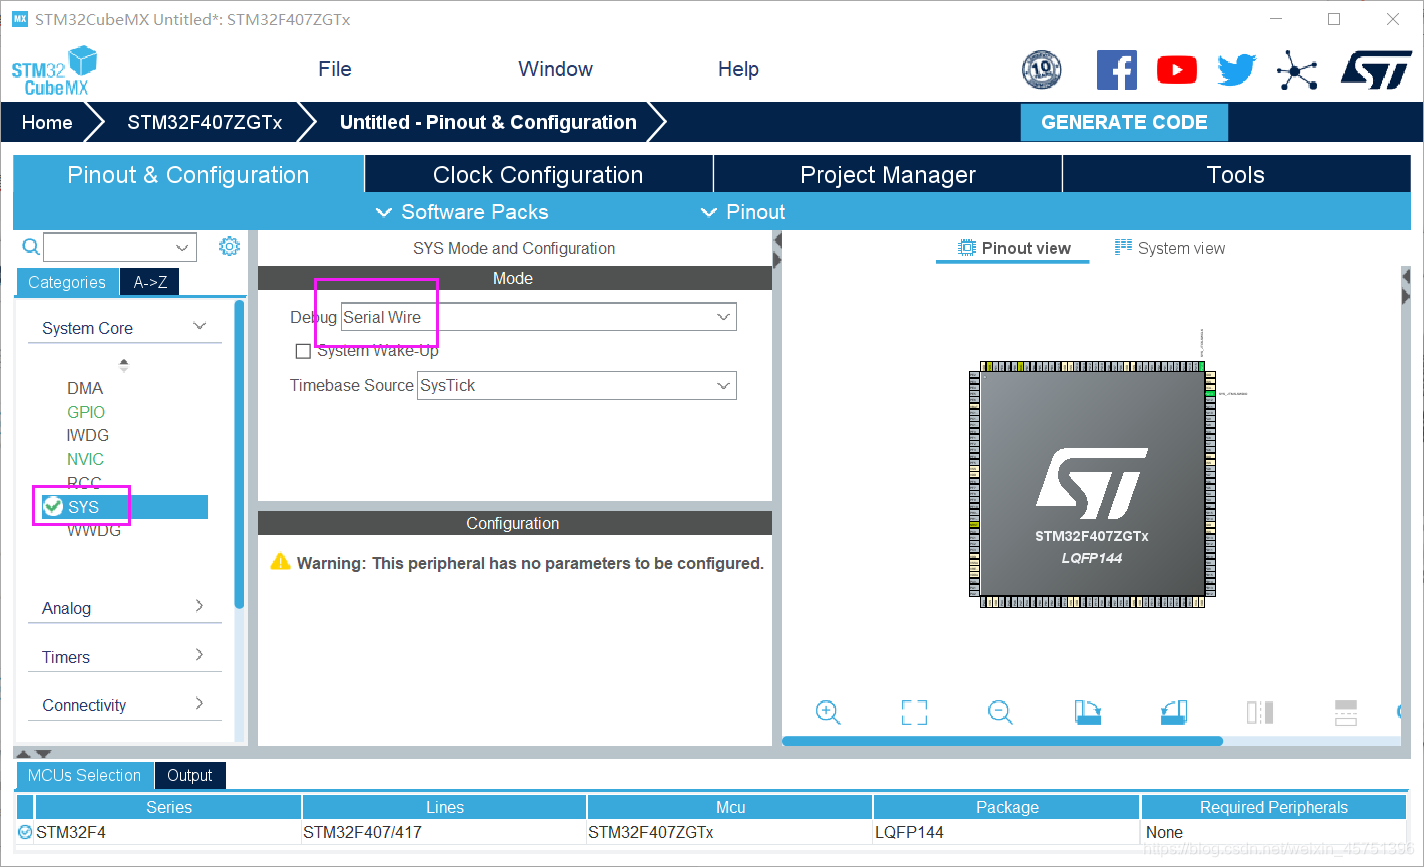Click the ST logo in the header
Viewport: 1424px width, 867px height.
(1376, 70)
